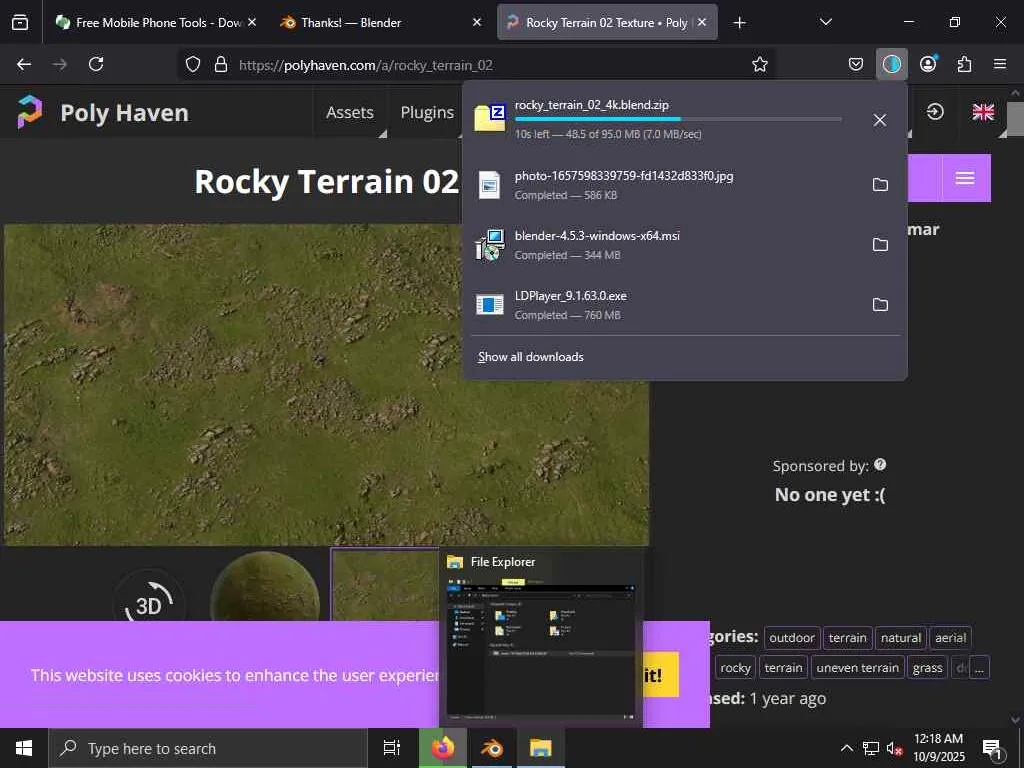The image size is (1024, 768).
Task: Open the notifications action center icon
Action: point(993,749)
